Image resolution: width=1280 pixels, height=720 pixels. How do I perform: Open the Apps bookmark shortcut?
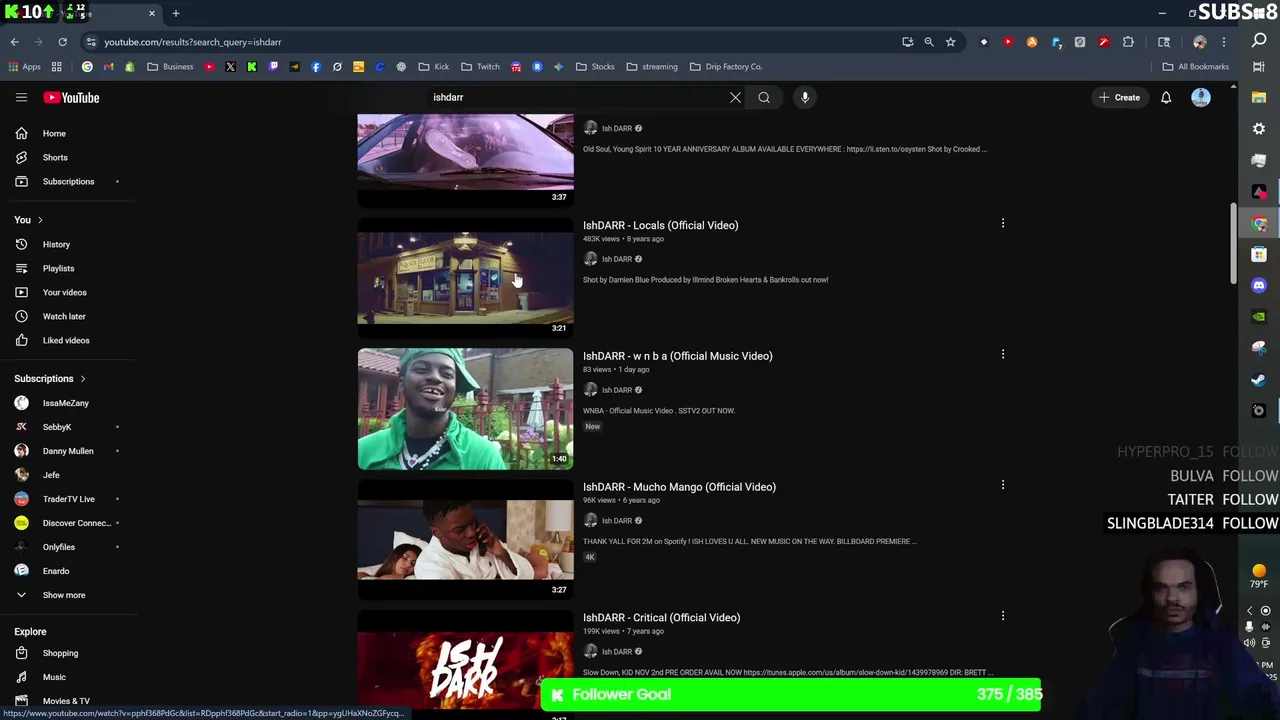pos(25,67)
